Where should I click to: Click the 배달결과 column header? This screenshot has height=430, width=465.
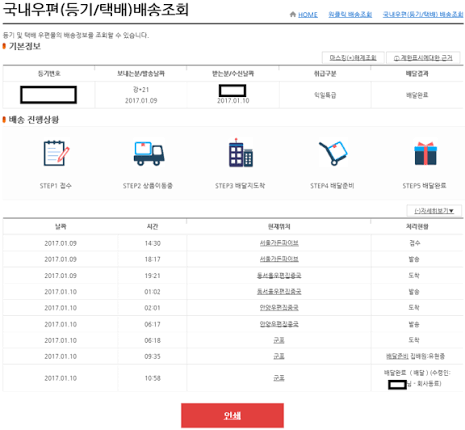(417, 73)
